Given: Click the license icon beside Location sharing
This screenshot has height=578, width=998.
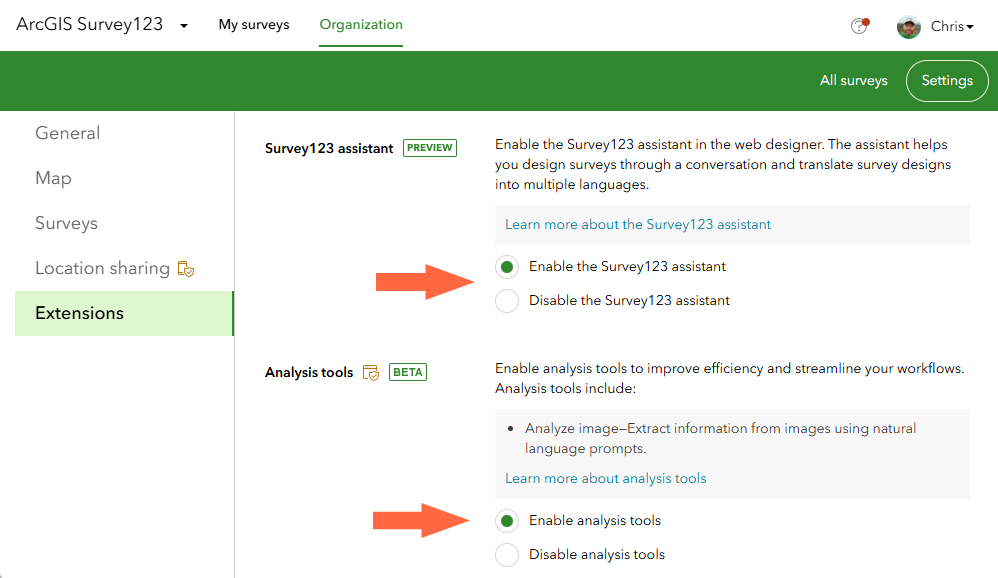Looking at the screenshot, I should [x=186, y=268].
